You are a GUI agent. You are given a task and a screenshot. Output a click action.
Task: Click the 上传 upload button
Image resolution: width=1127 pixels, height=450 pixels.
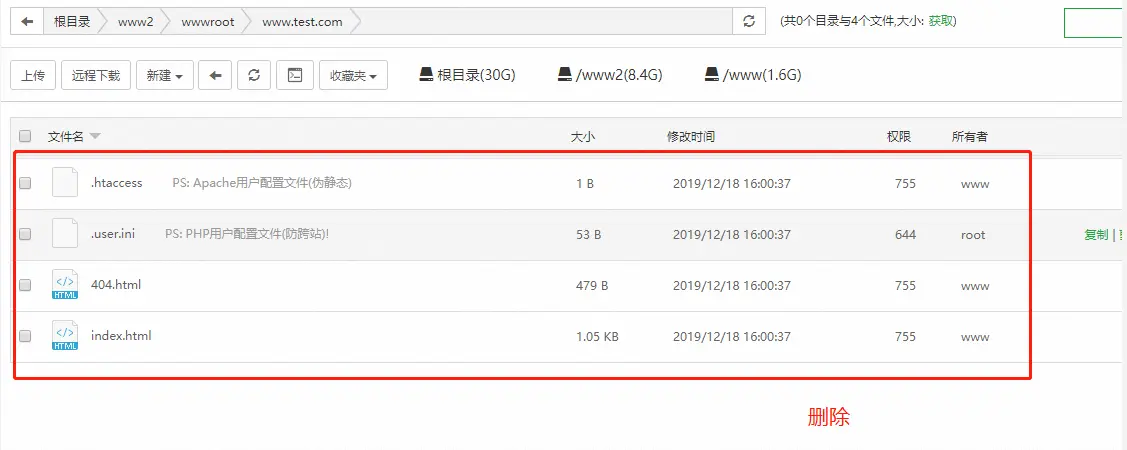click(33, 75)
